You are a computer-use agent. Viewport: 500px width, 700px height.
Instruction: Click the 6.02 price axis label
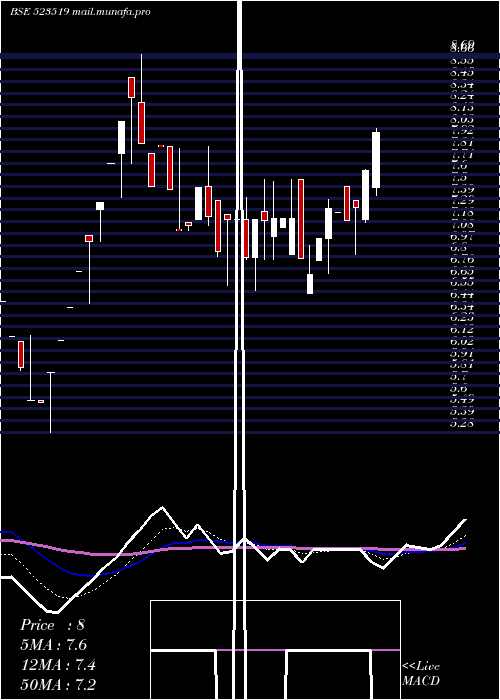pos(462,342)
